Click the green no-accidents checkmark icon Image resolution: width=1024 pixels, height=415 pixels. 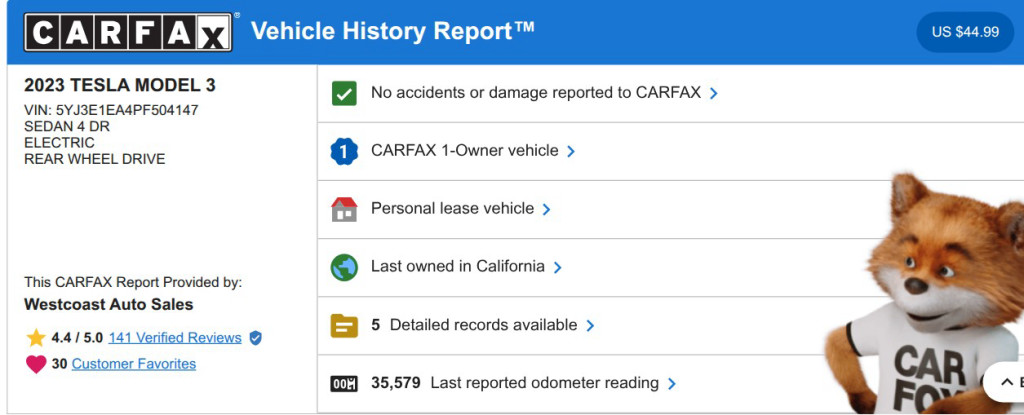point(344,93)
